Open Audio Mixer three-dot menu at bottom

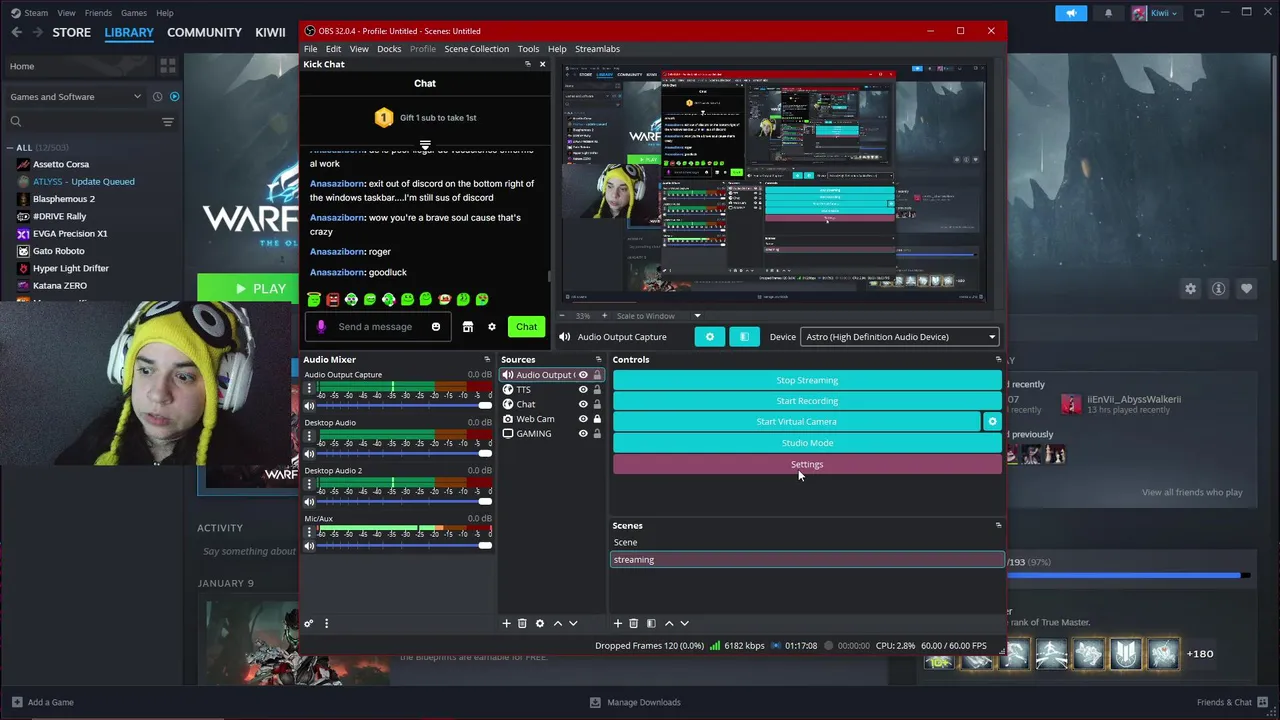point(326,623)
